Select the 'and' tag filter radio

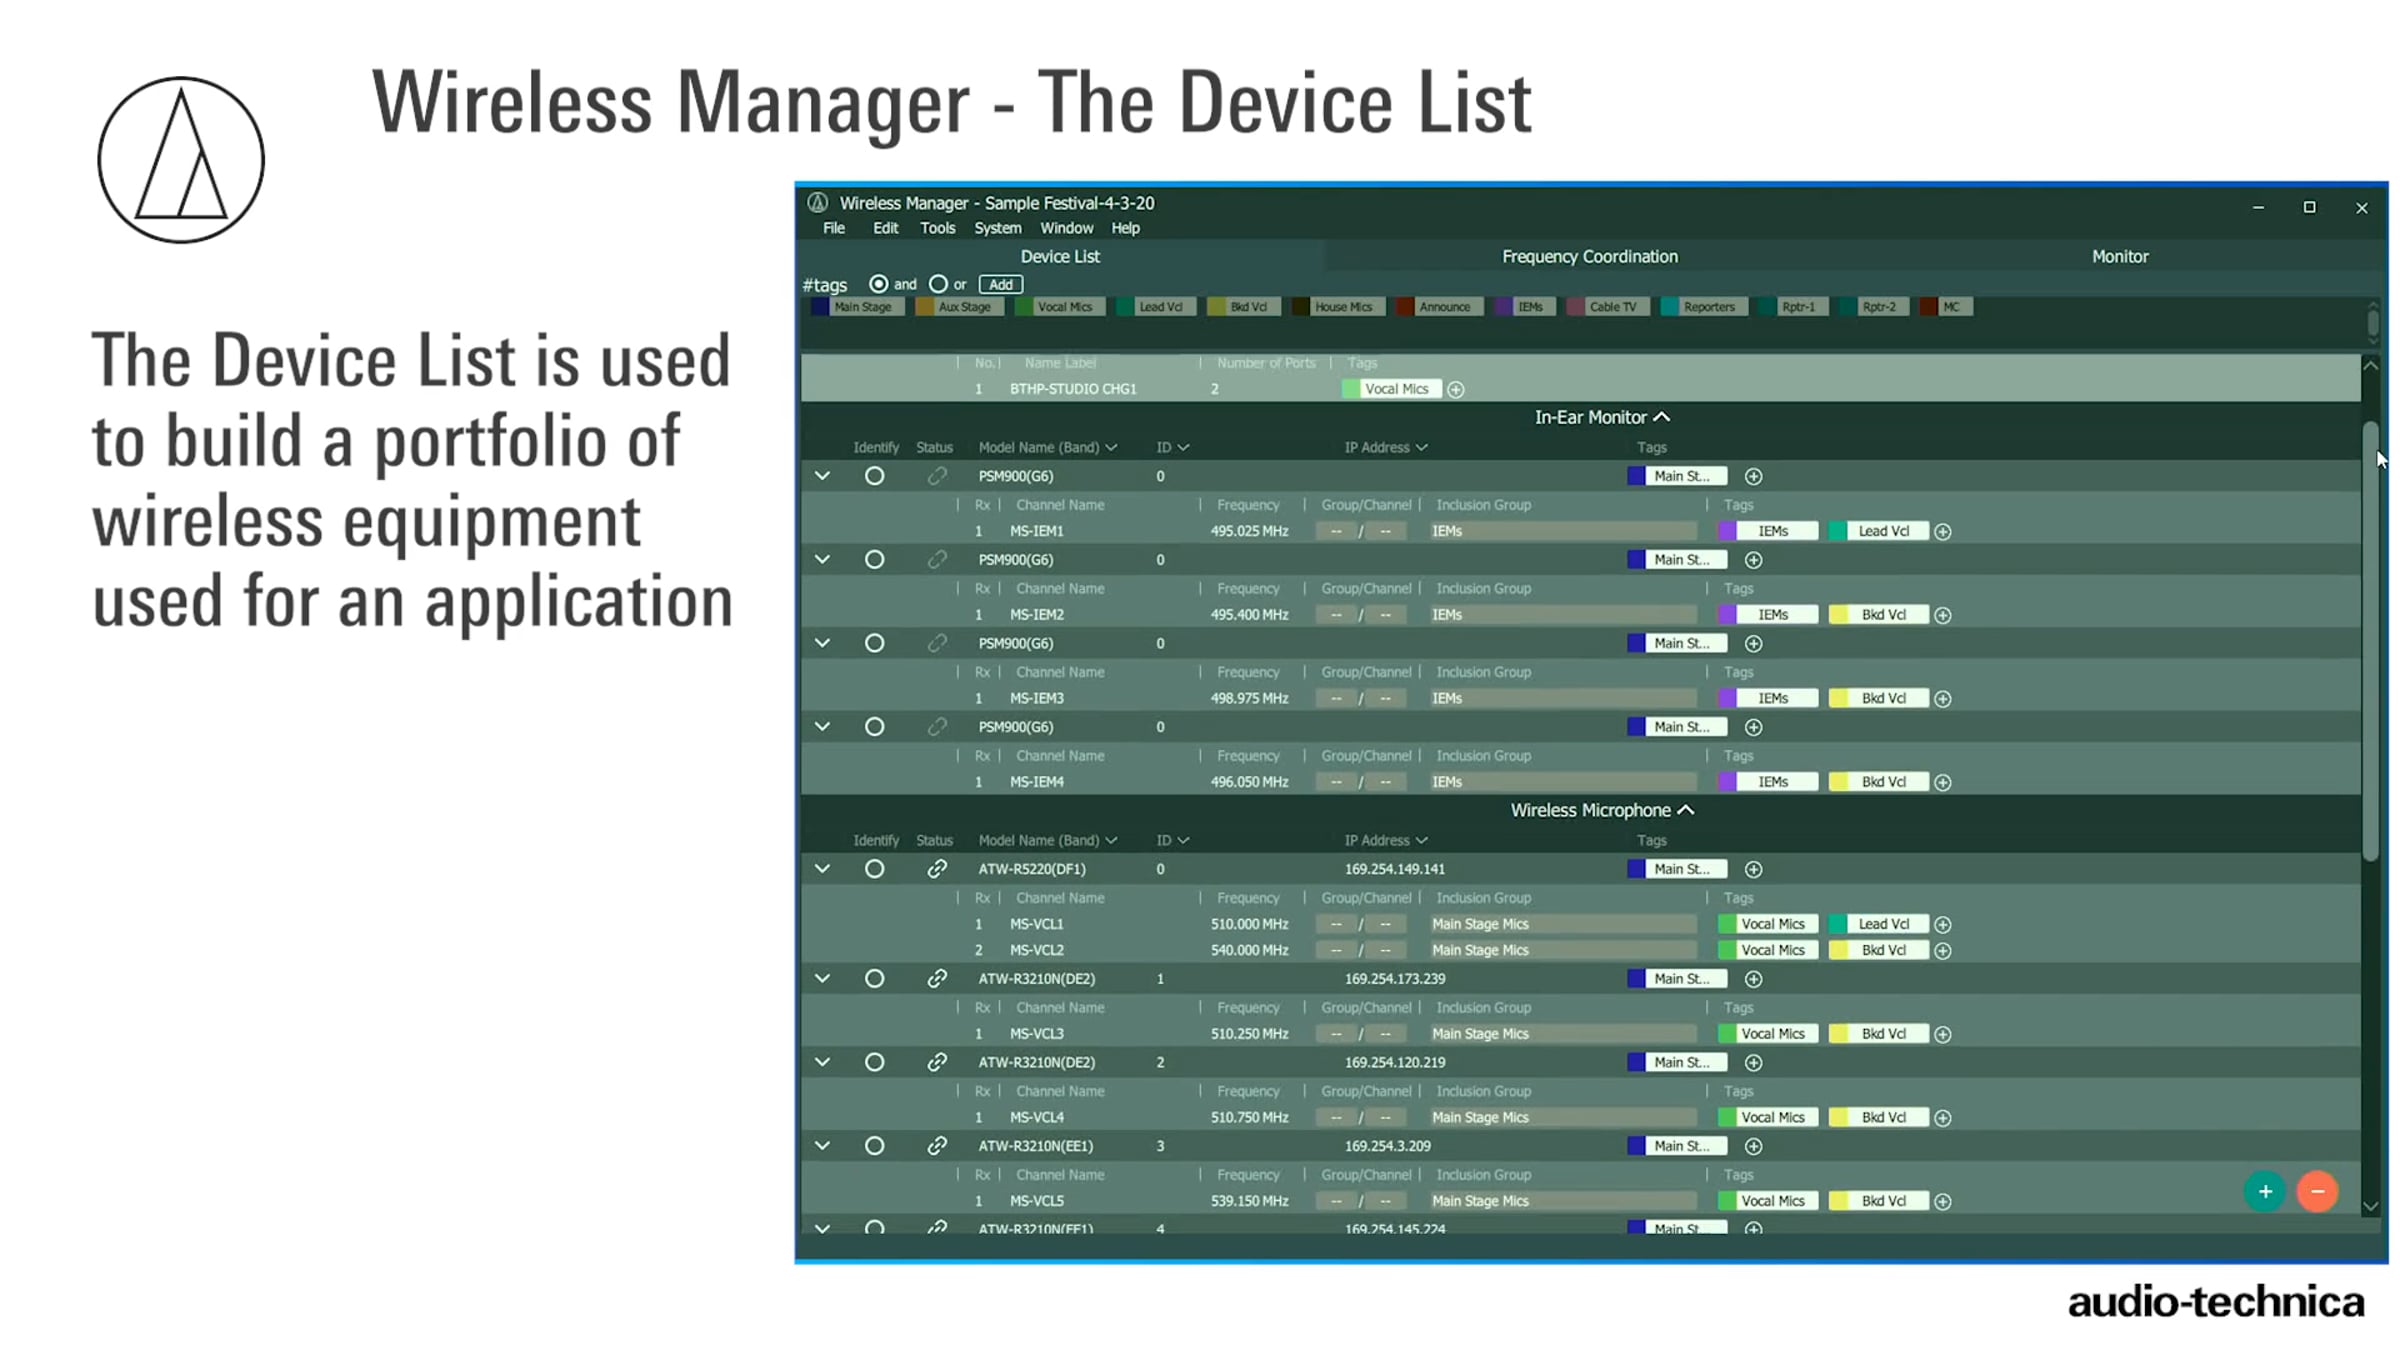tap(878, 284)
